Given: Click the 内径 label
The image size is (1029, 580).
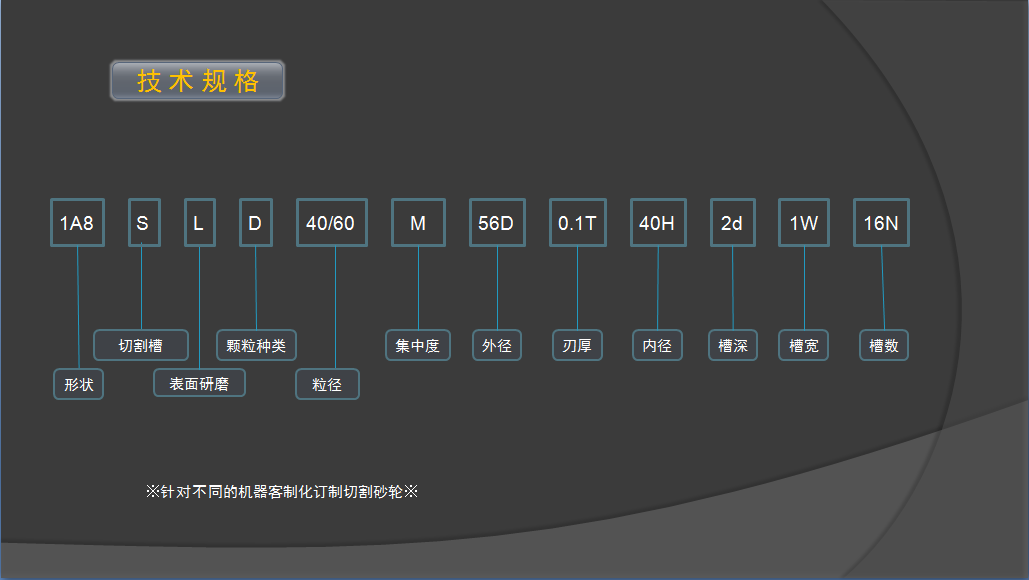Looking at the screenshot, I should pyautogui.click(x=657, y=346).
